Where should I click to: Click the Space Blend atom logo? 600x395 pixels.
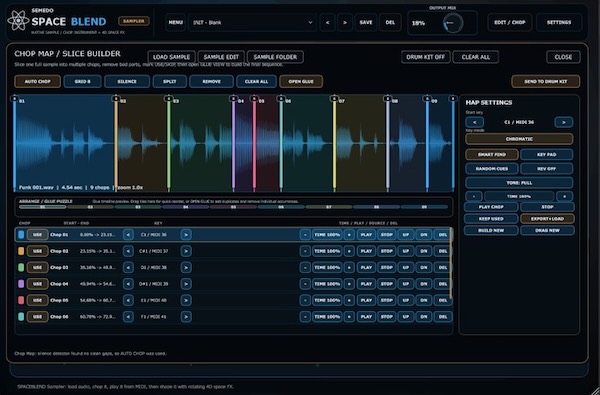[18, 21]
